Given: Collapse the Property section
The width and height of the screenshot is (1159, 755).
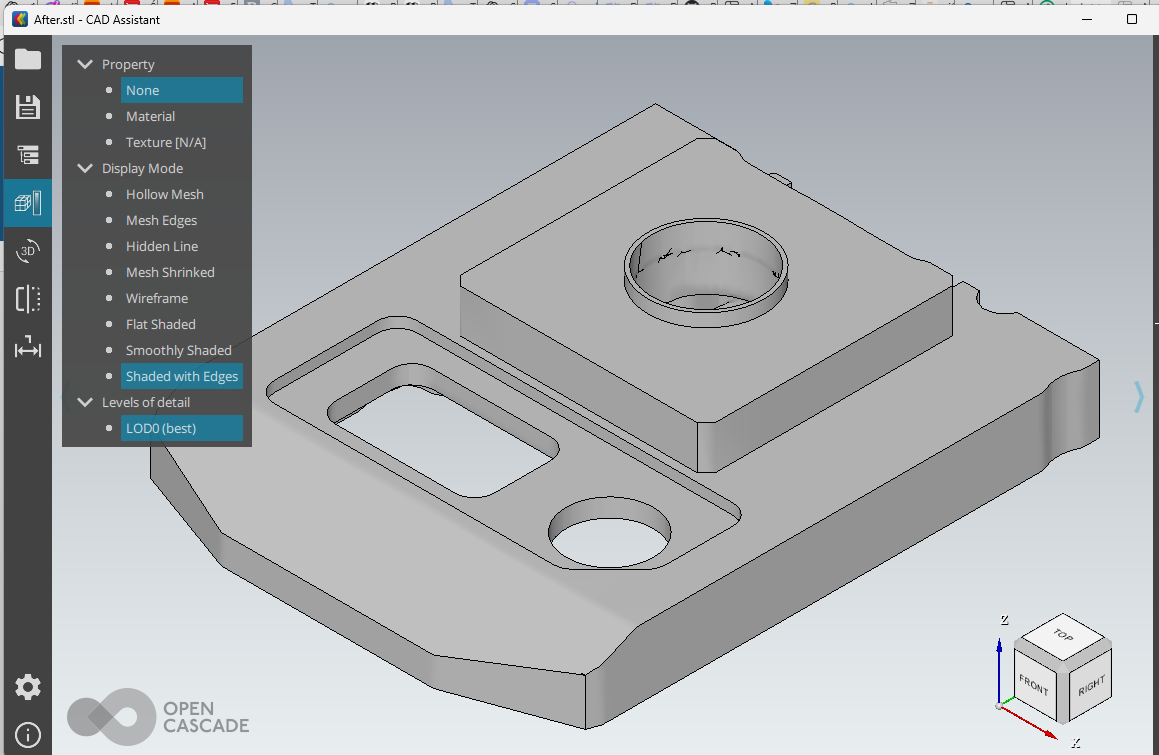Looking at the screenshot, I should click(85, 64).
